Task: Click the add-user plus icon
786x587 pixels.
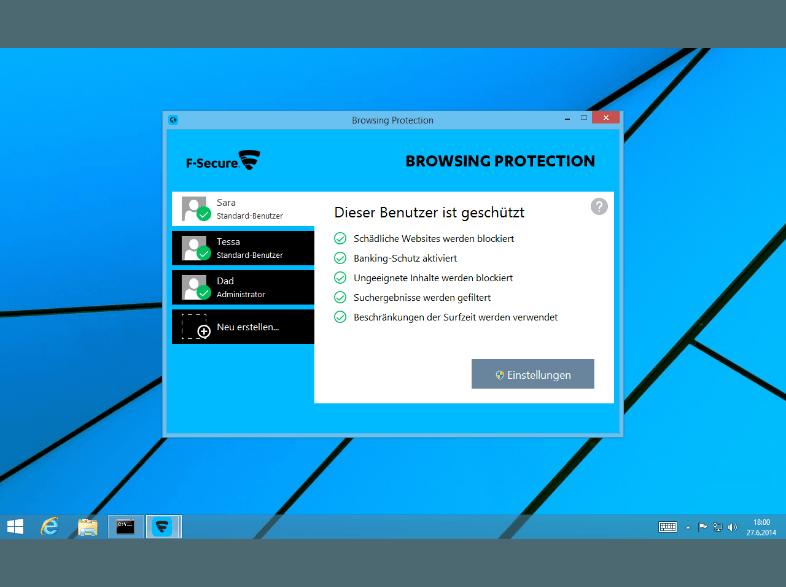Action: (204, 331)
